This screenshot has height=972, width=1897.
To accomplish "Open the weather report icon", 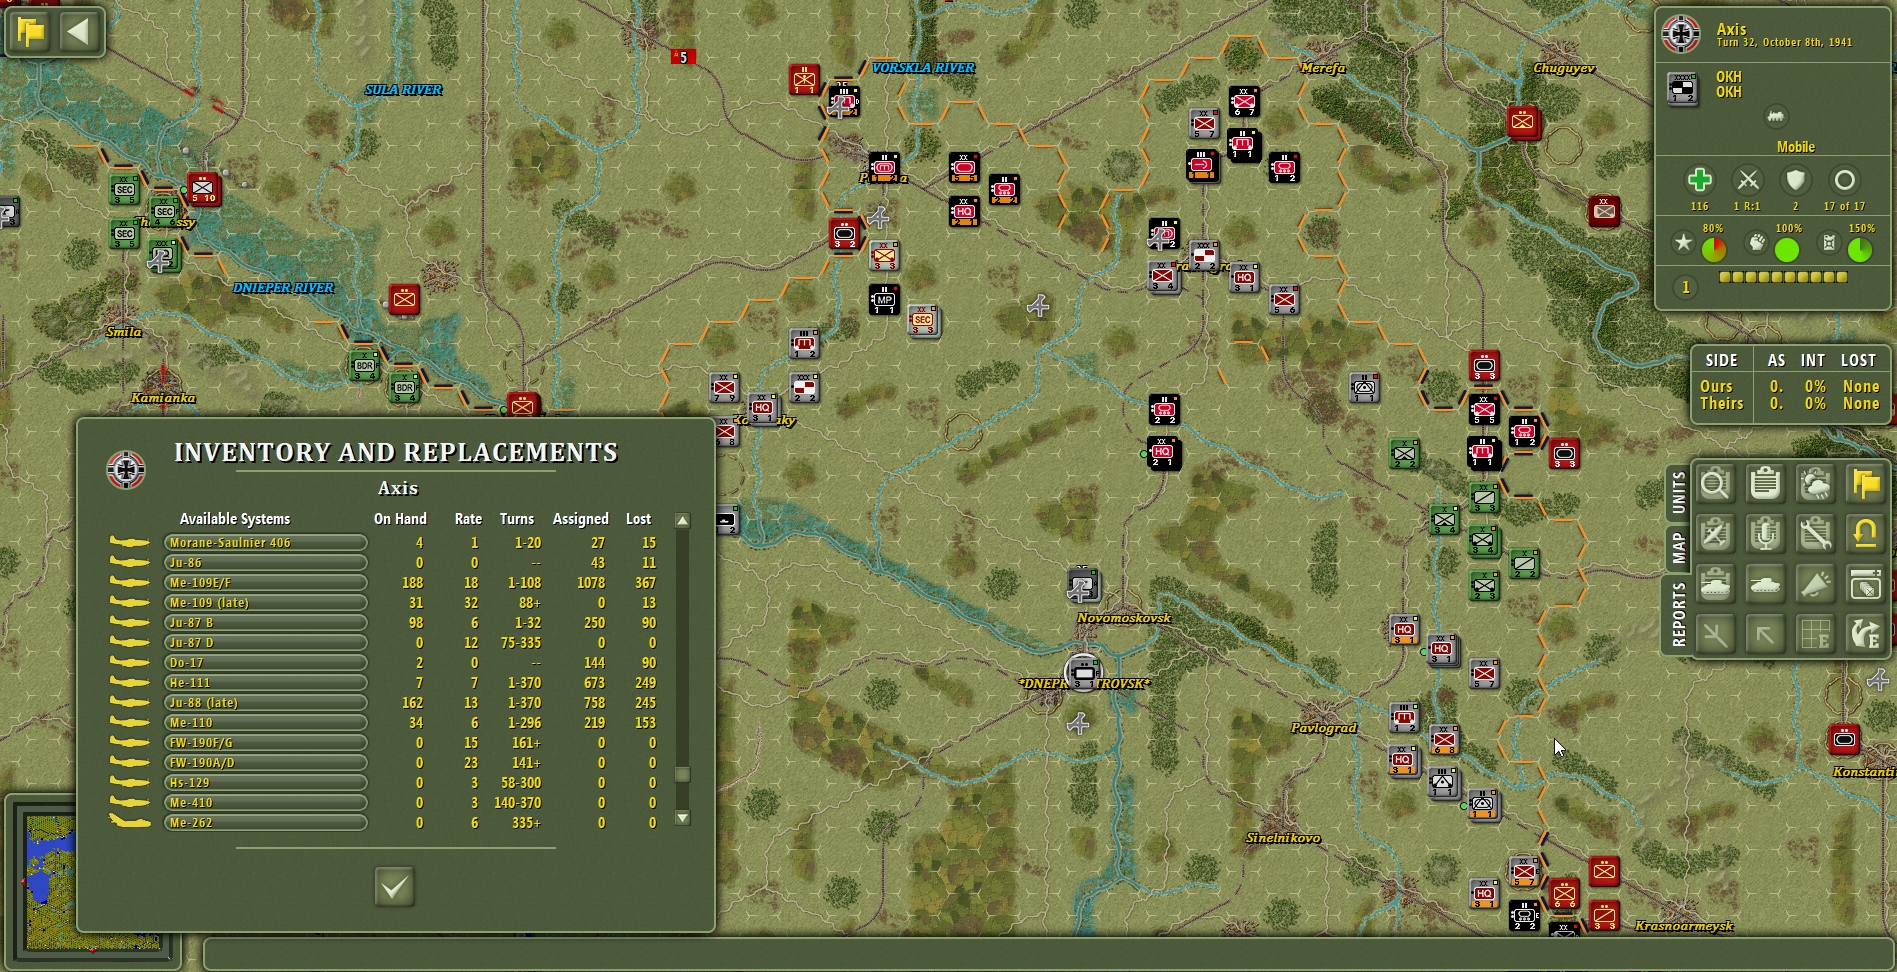I will coord(1815,485).
